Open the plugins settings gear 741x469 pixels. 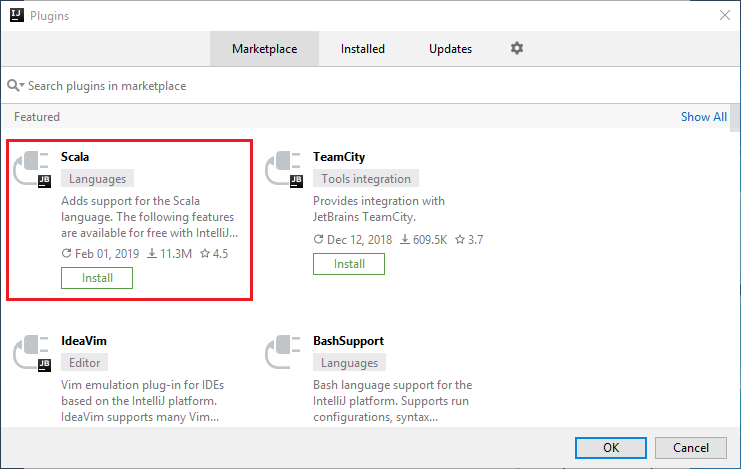click(517, 48)
